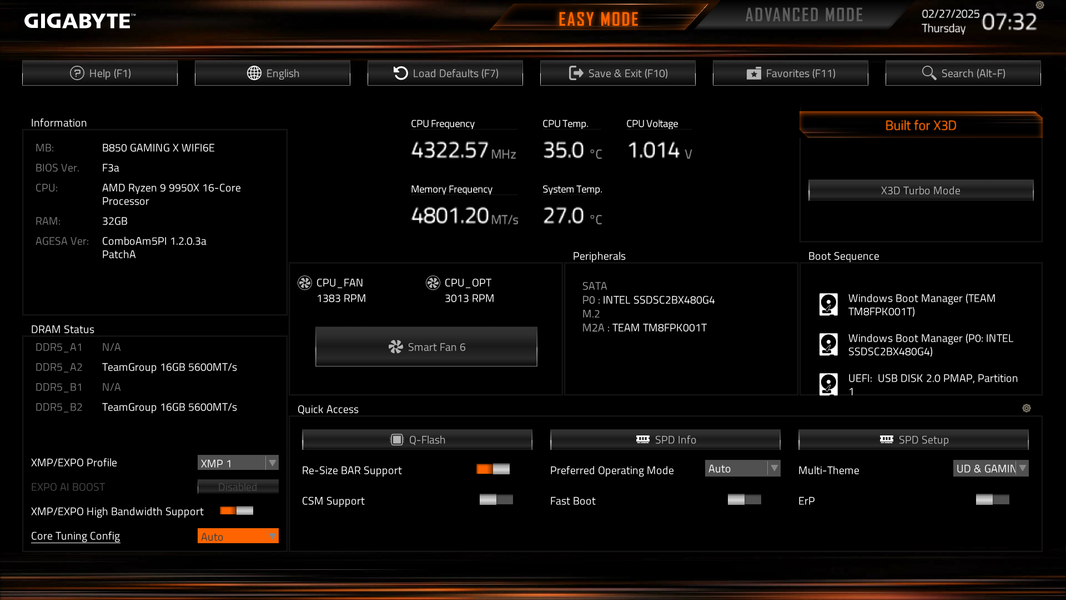
Task: Switch to Advanced Mode tab
Action: 804,16
